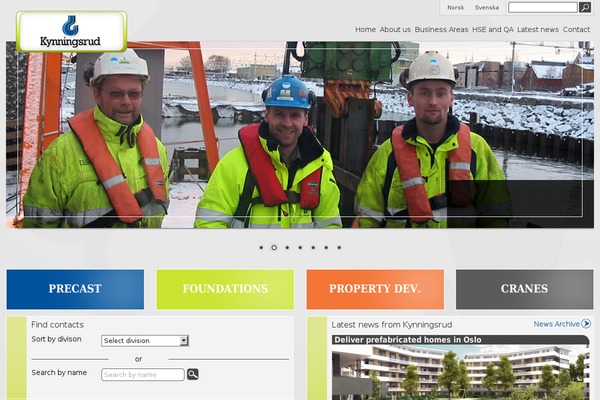The height and width of the screenshot is (400, 600).
Task: Open the CRANES division tile
Action: click(x=525, y=289)
